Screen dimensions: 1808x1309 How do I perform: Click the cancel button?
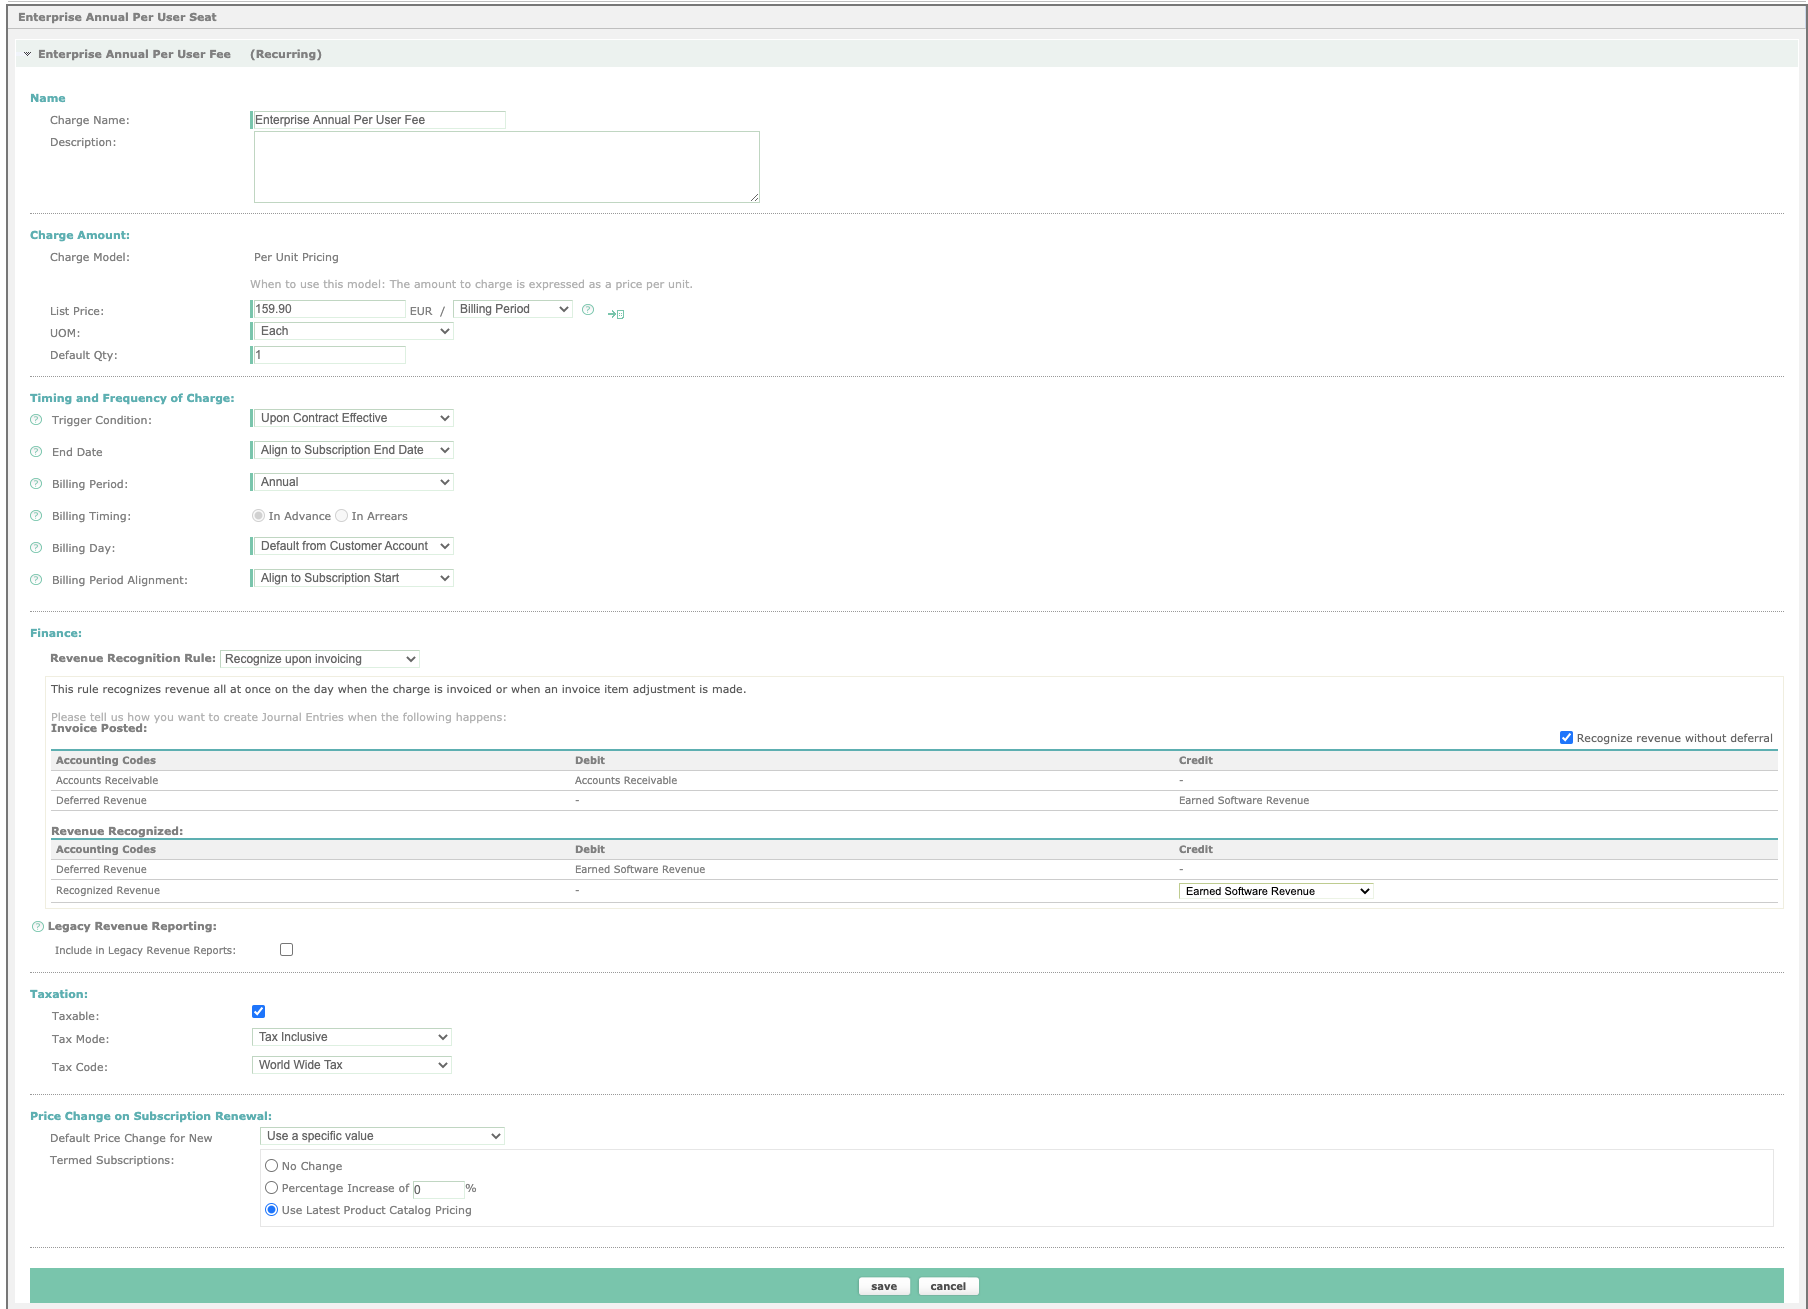[x=948, y=1286]
